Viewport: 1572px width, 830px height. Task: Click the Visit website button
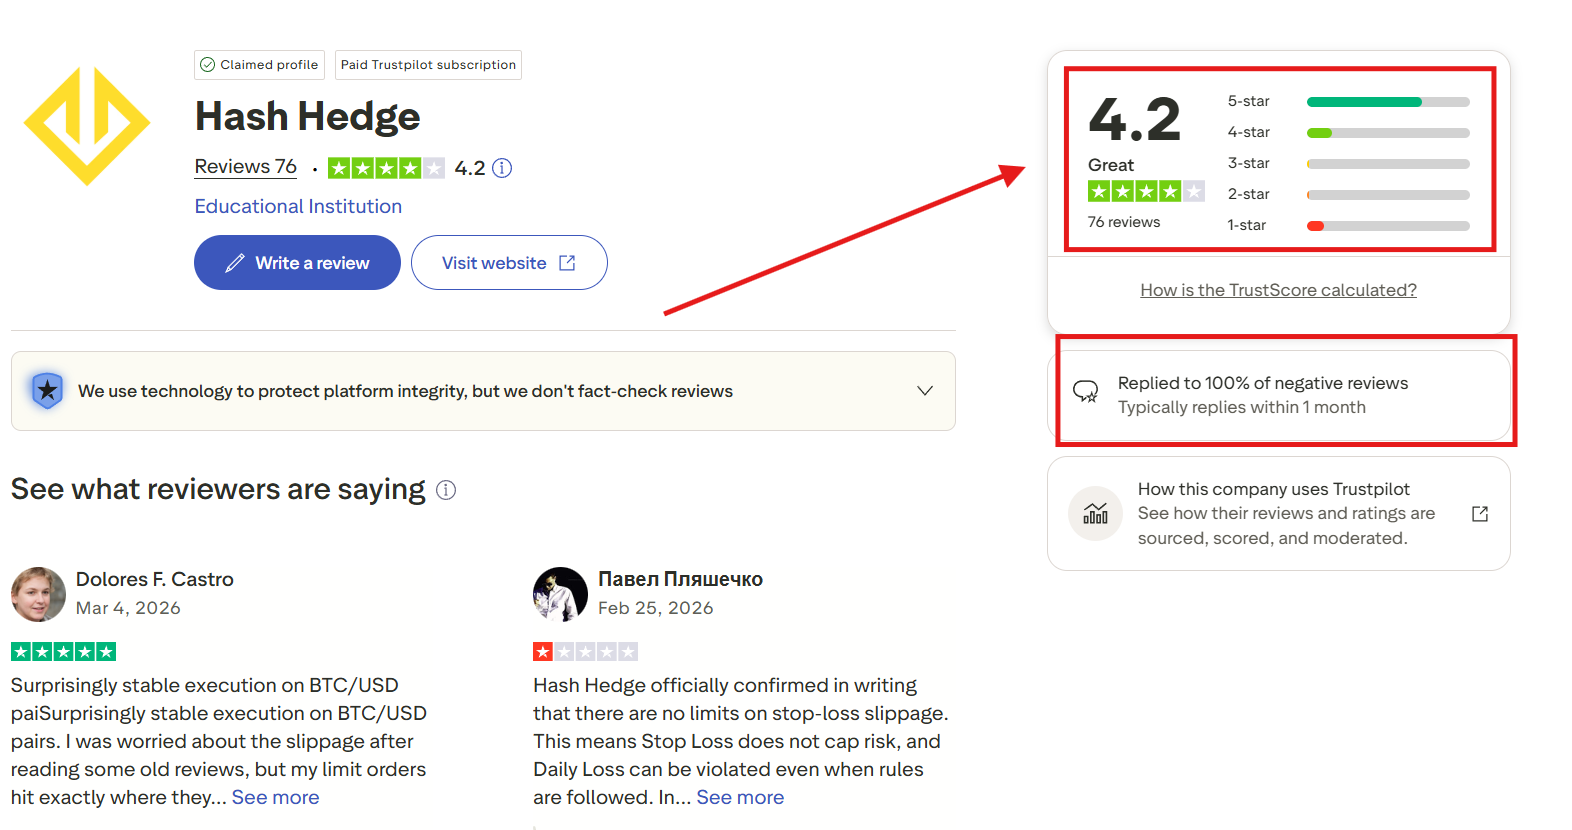pyautogui.click(x=509, y=263)
